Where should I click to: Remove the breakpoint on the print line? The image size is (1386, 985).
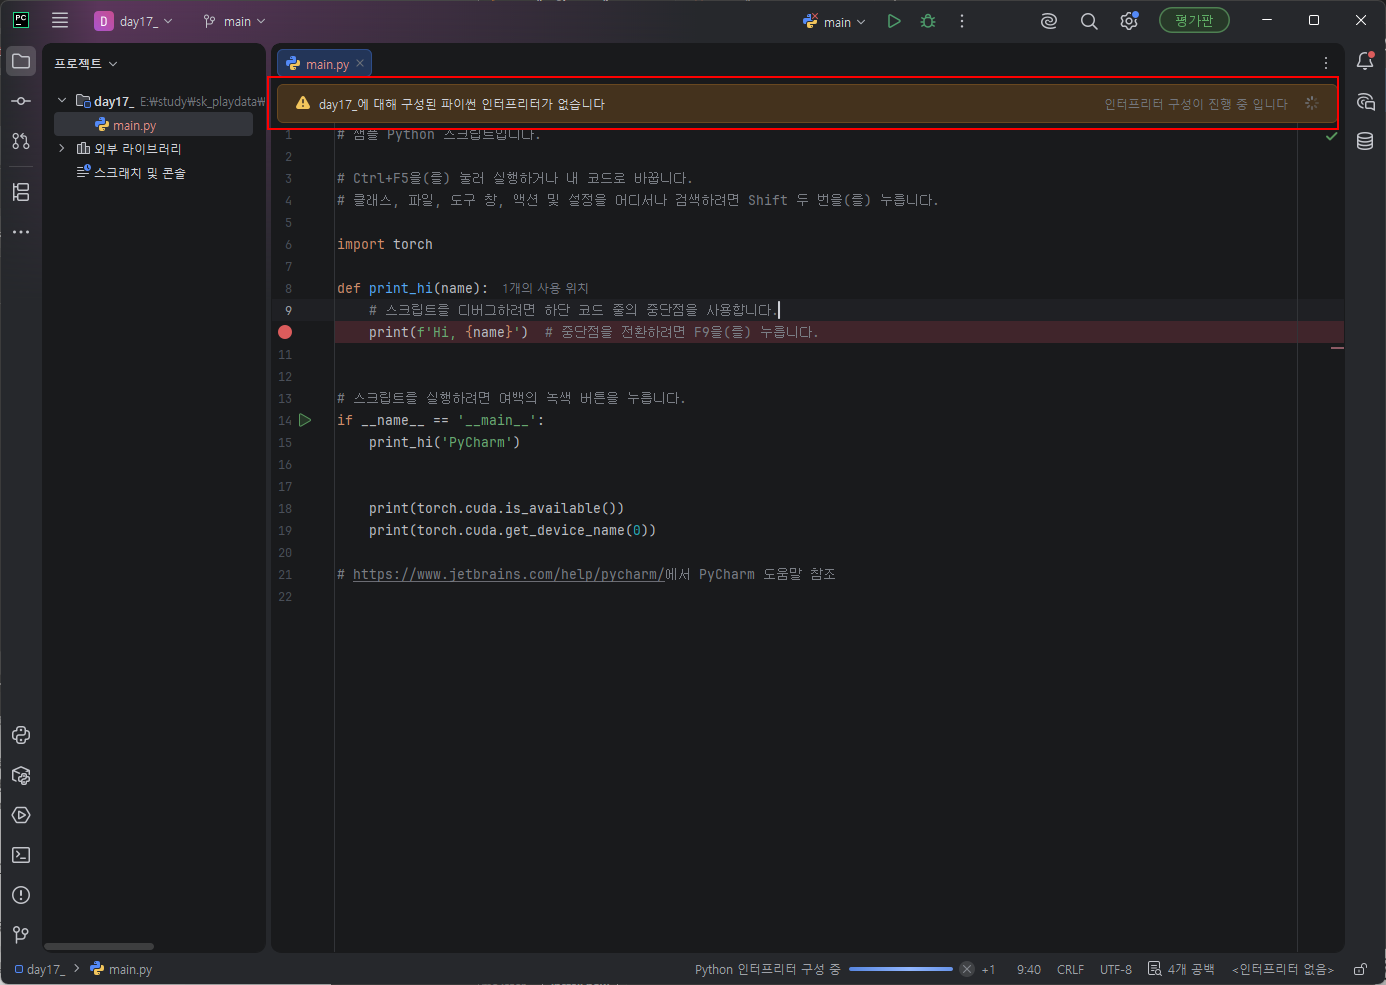pos(285,332)
